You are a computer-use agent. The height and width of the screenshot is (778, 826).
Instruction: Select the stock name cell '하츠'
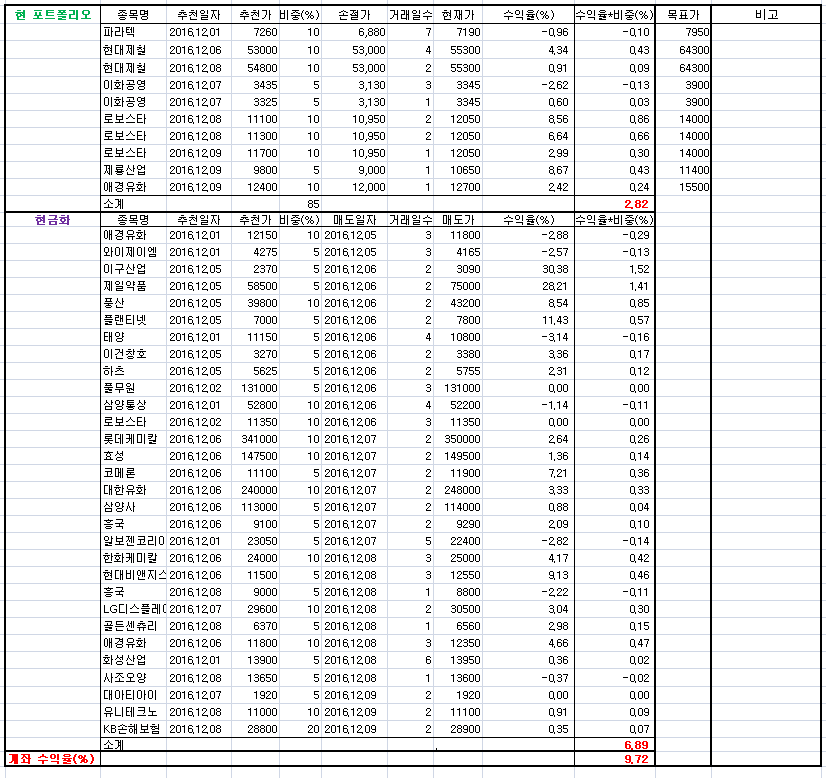(113, 371)
